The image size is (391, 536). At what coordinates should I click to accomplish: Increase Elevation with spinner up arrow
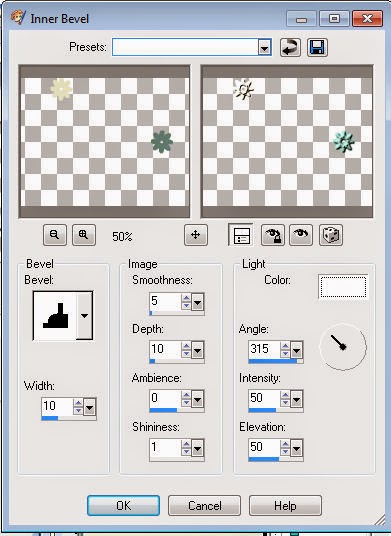point(285,444)
